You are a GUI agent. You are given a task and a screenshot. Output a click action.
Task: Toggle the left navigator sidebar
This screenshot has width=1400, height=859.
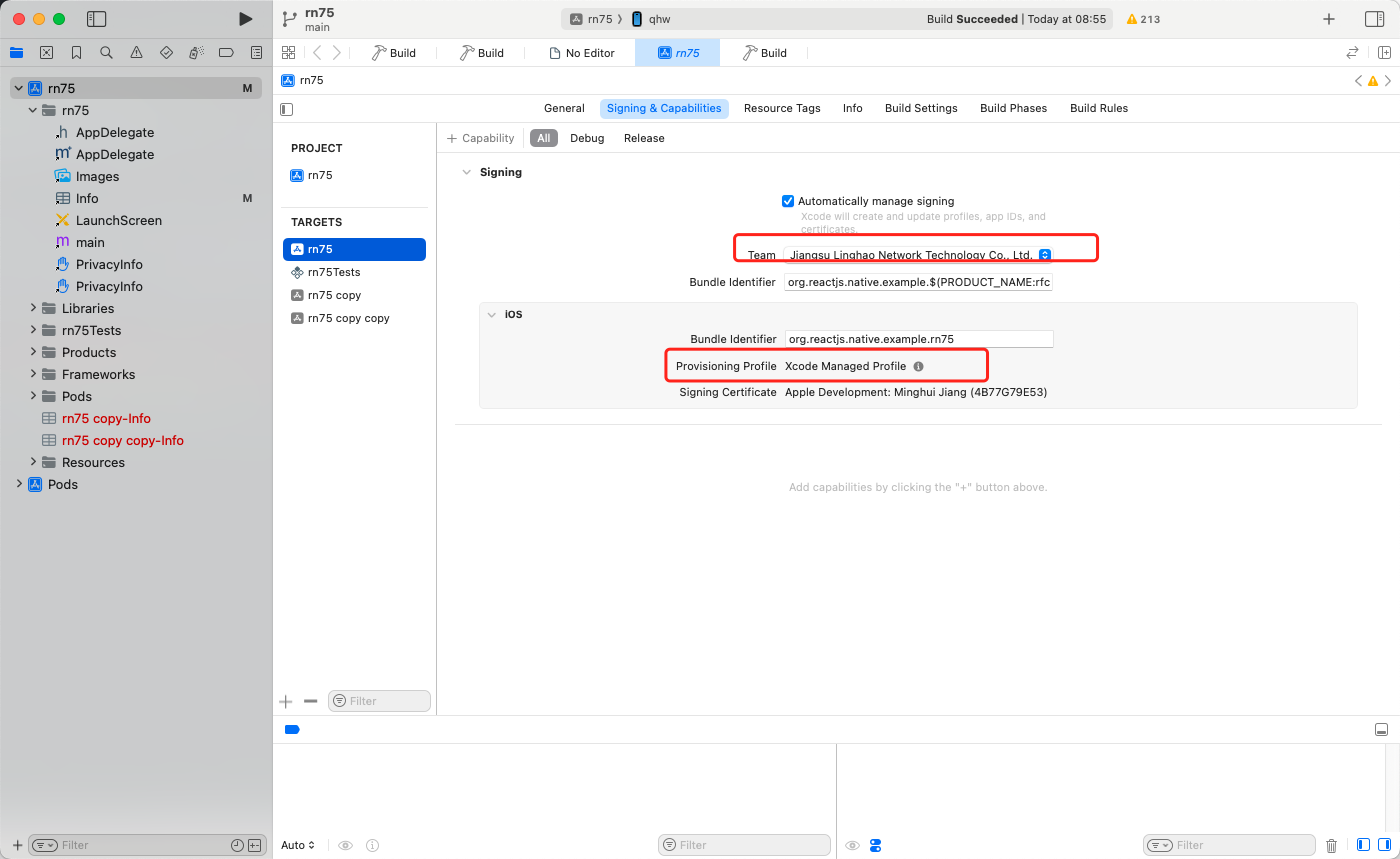[97, 19]
